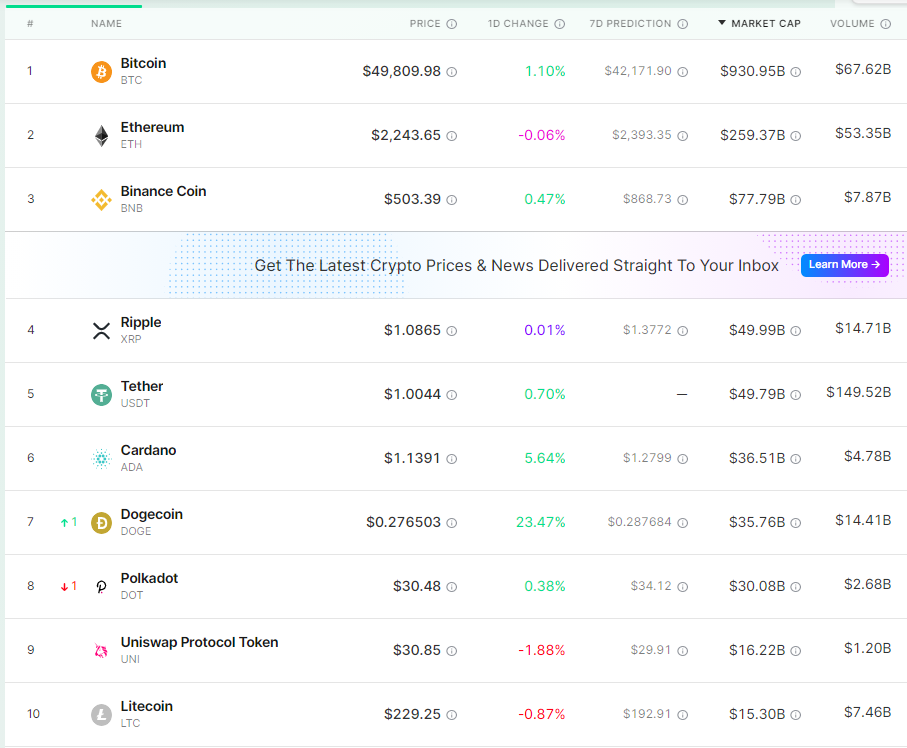Select Polkadot prediction $34.12
The image size is (907, 748).
point(651,586)
